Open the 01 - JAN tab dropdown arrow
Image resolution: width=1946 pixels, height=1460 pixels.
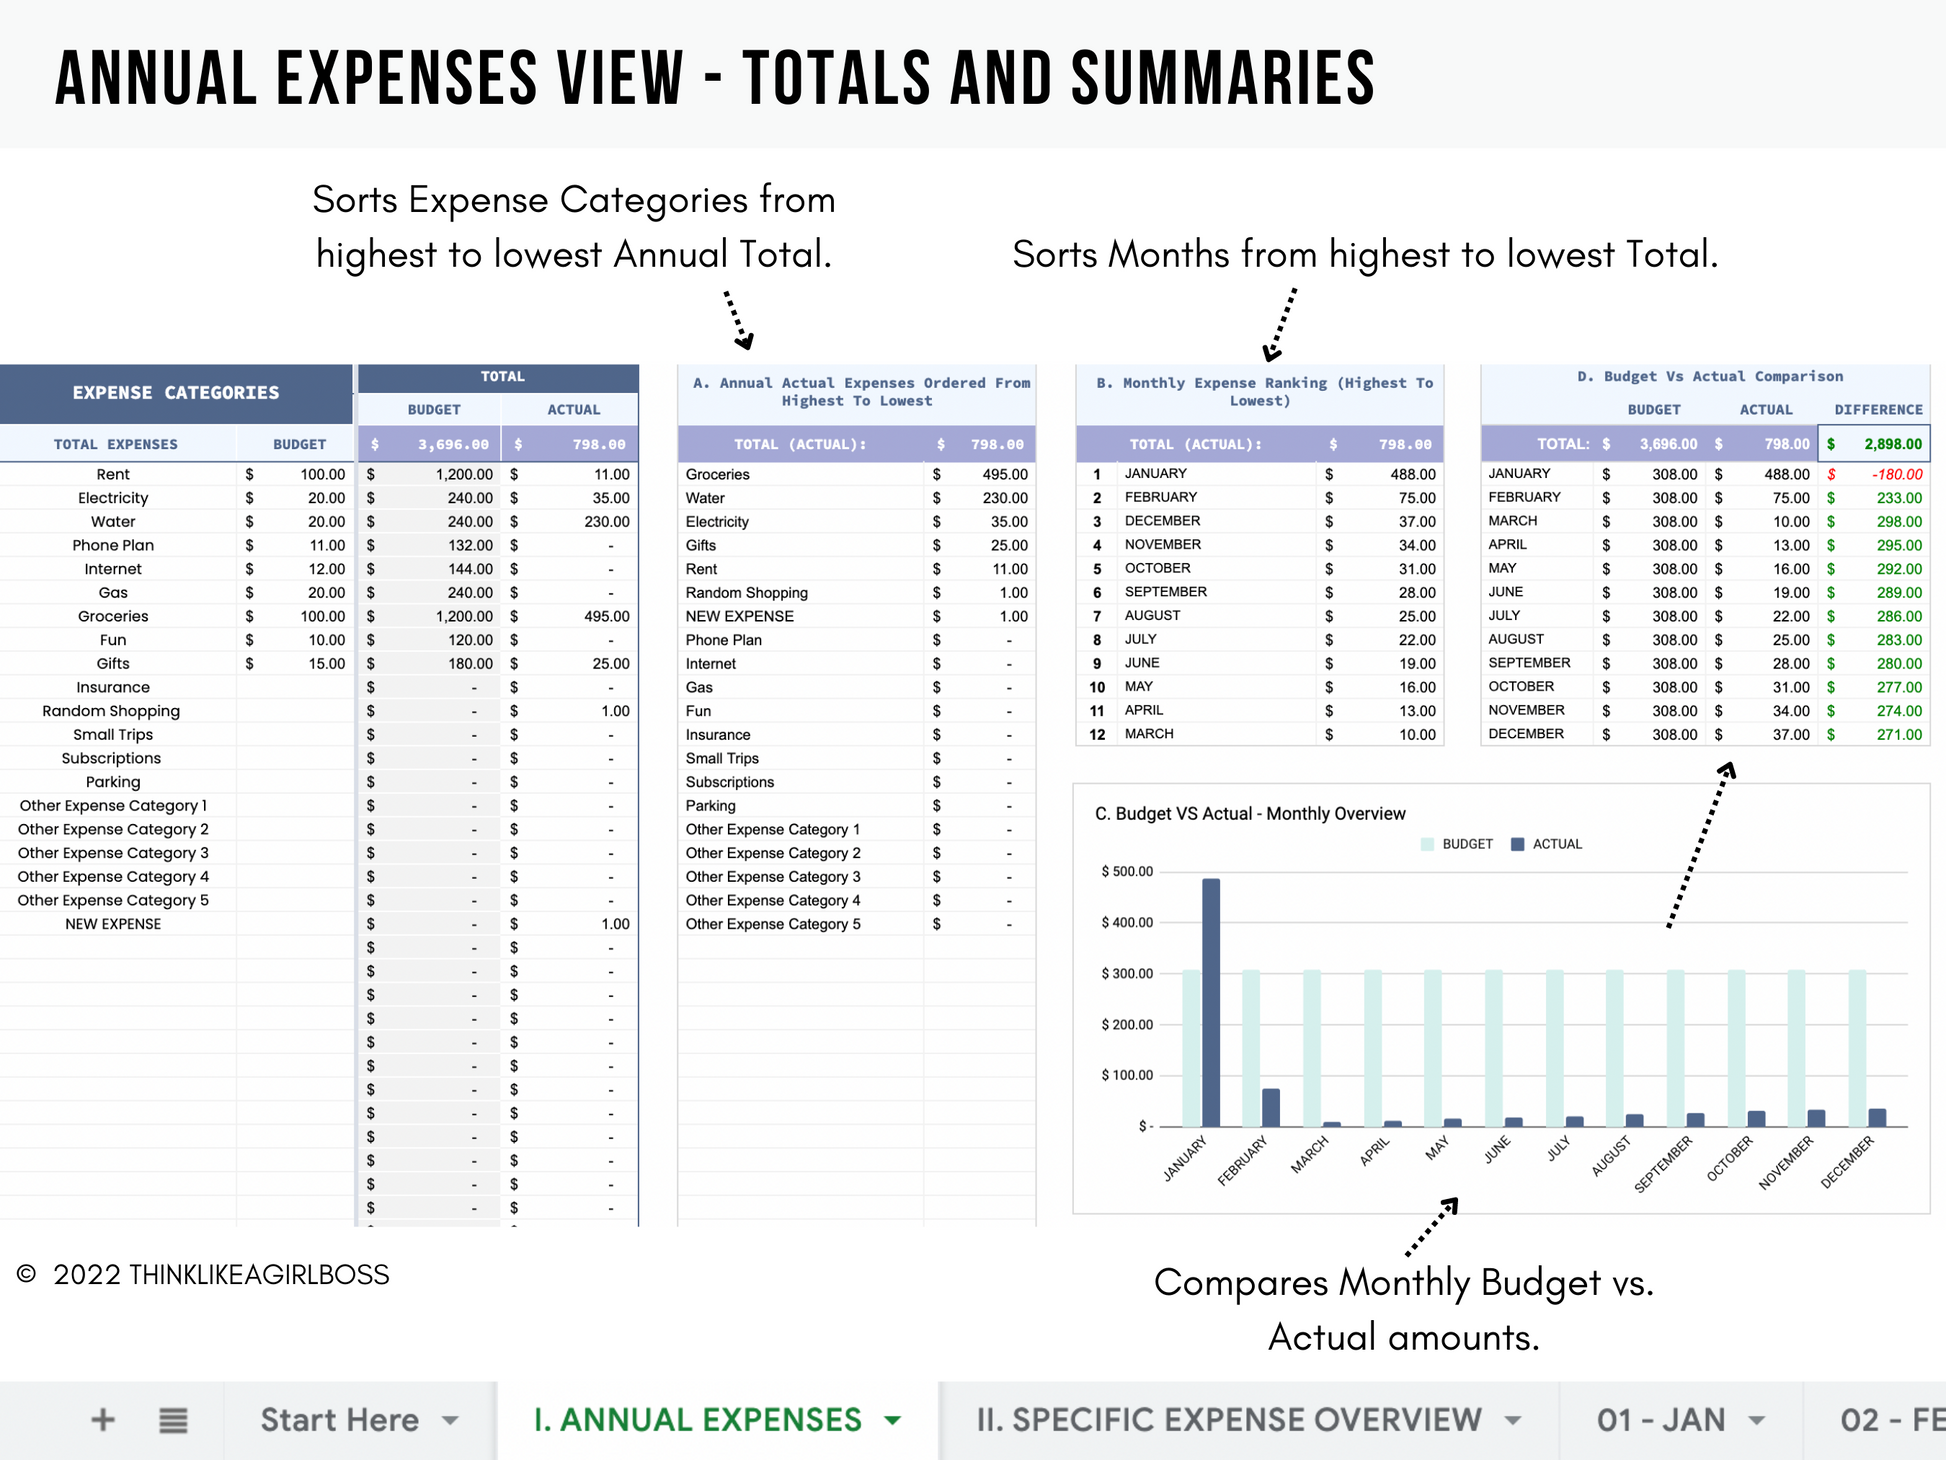(x=1757, y=1421)
